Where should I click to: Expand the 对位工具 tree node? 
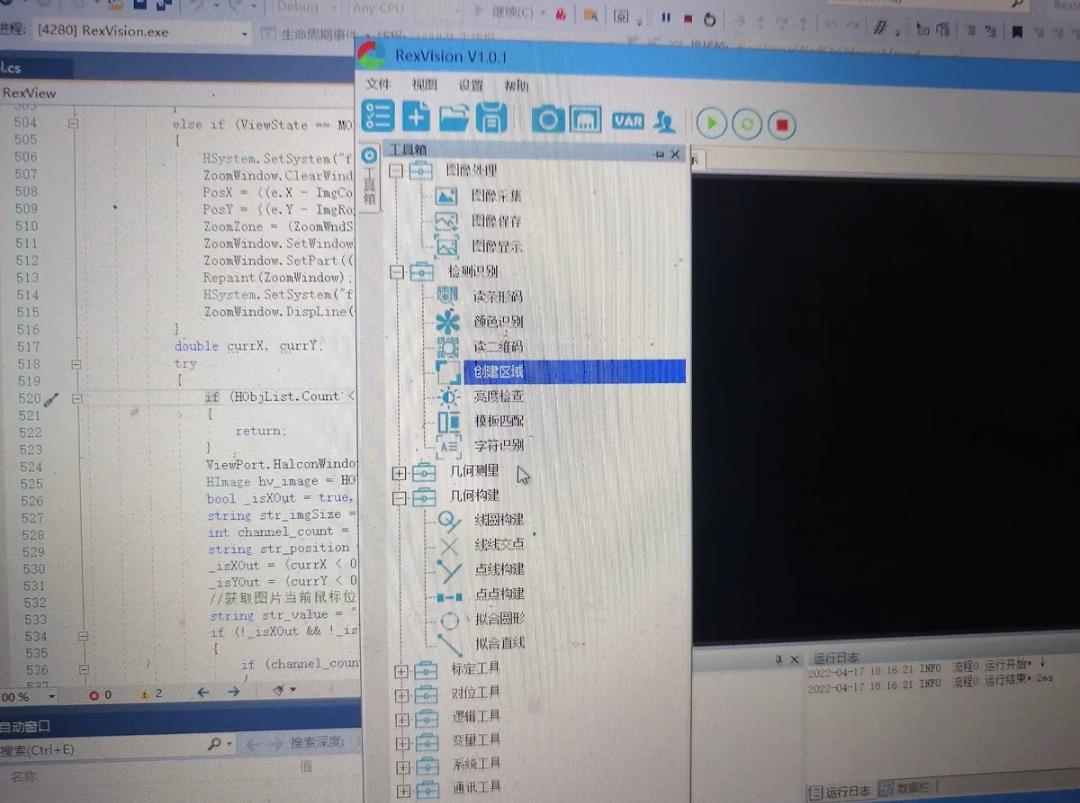click(x=402, y=696)
